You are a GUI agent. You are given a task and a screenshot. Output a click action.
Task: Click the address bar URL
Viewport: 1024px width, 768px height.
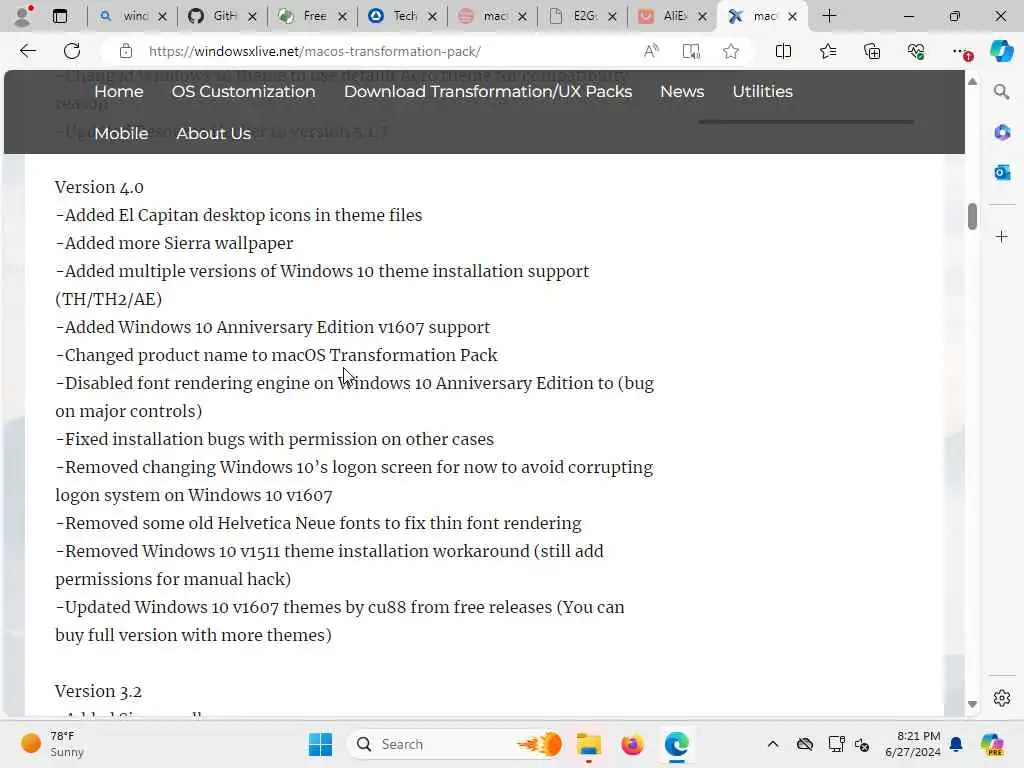[315, 51]
